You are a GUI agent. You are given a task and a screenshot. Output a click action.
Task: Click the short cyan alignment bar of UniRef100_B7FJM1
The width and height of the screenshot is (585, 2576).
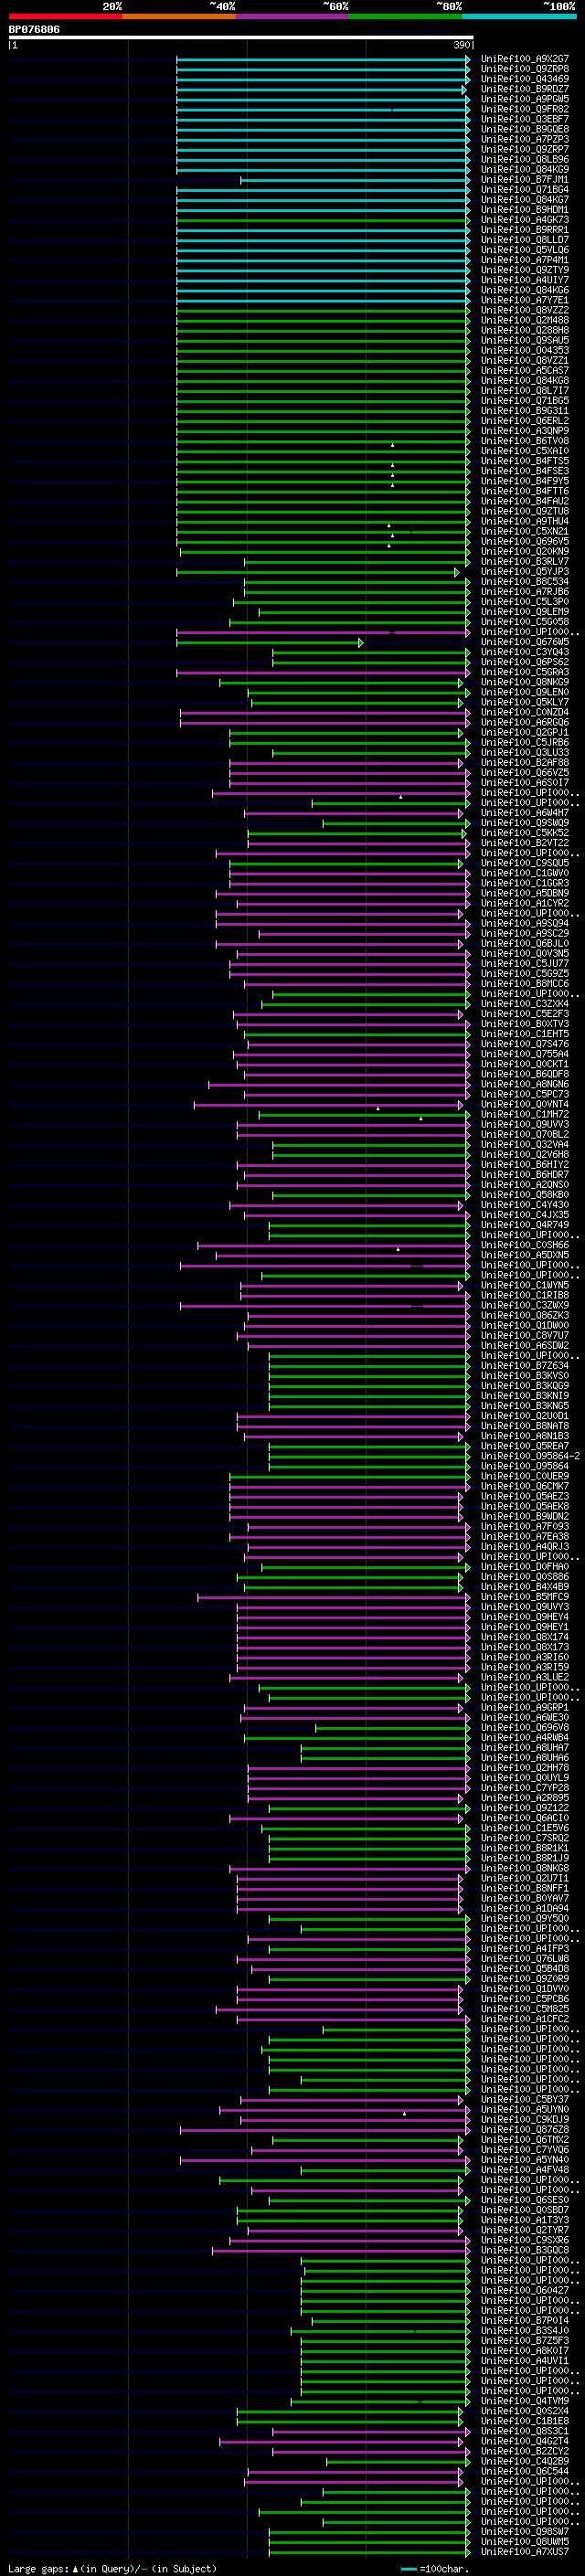tap(355, 180)
